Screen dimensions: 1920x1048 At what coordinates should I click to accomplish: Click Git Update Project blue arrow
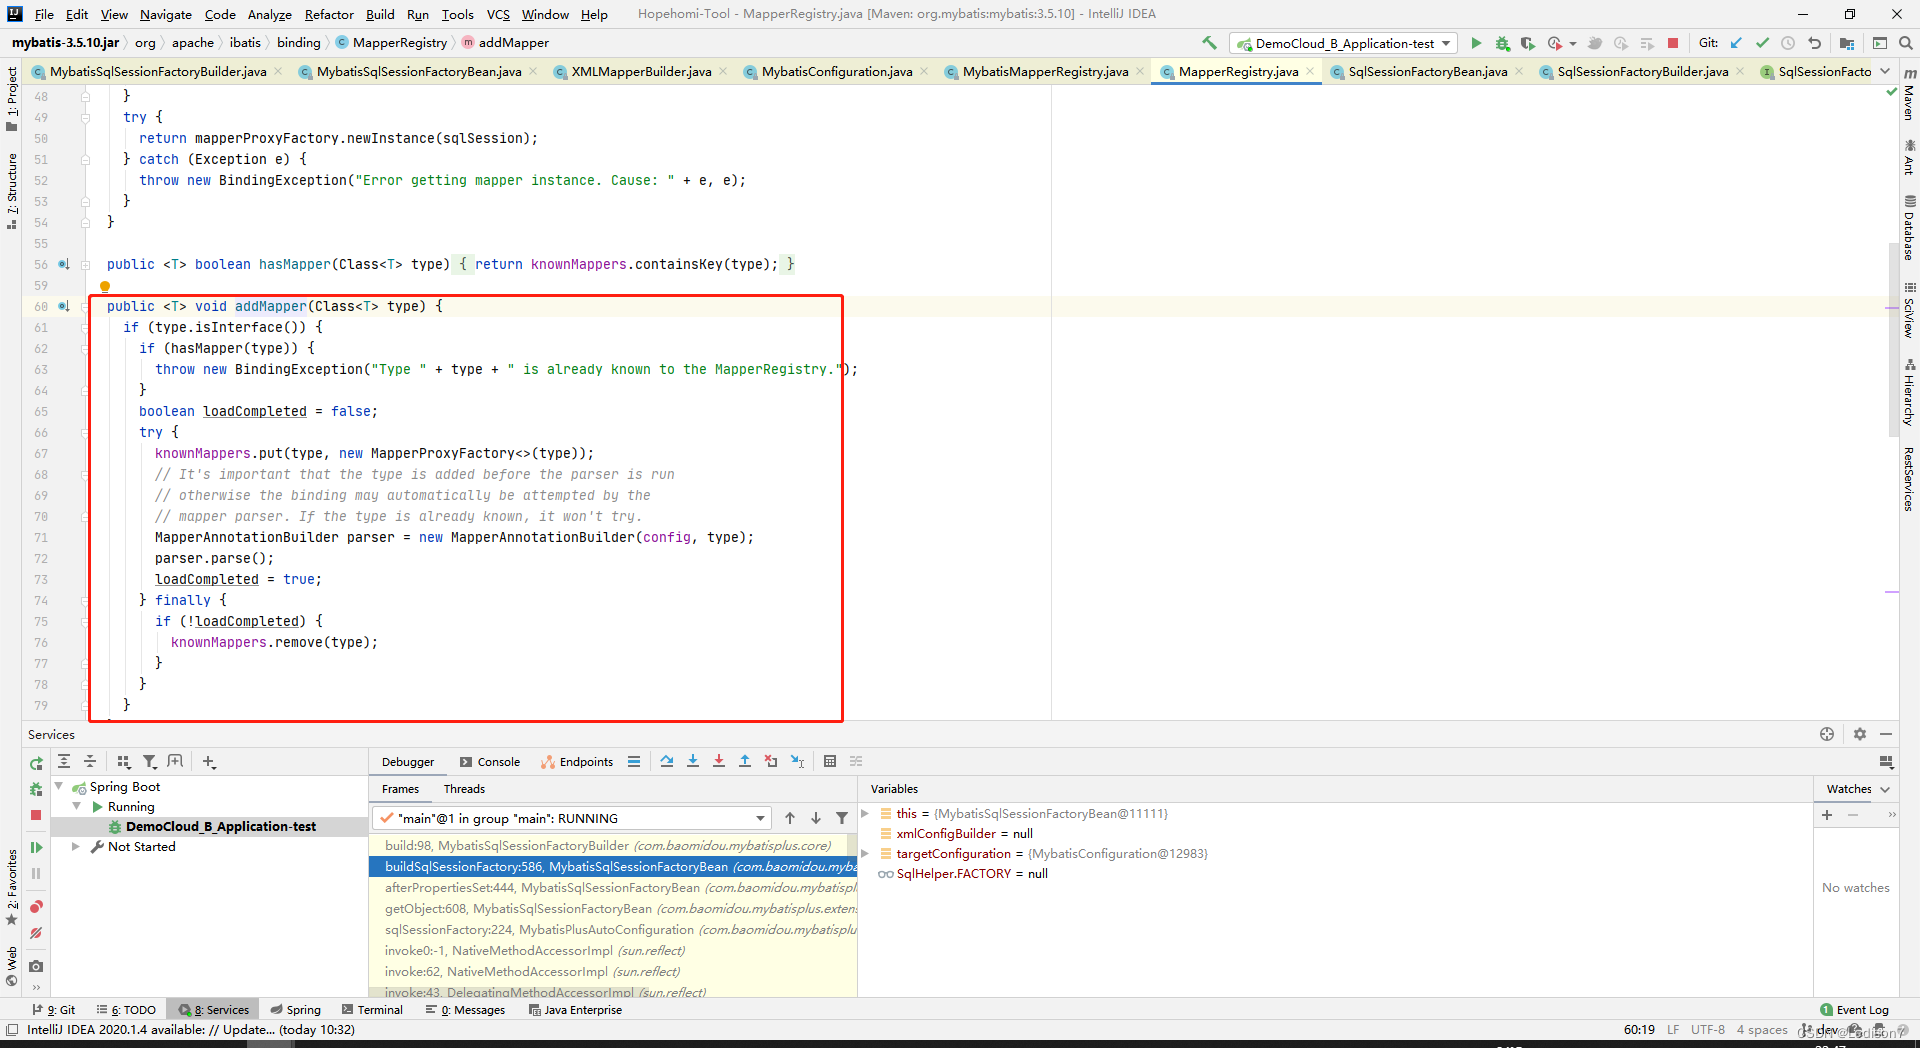pos(1736,43)
